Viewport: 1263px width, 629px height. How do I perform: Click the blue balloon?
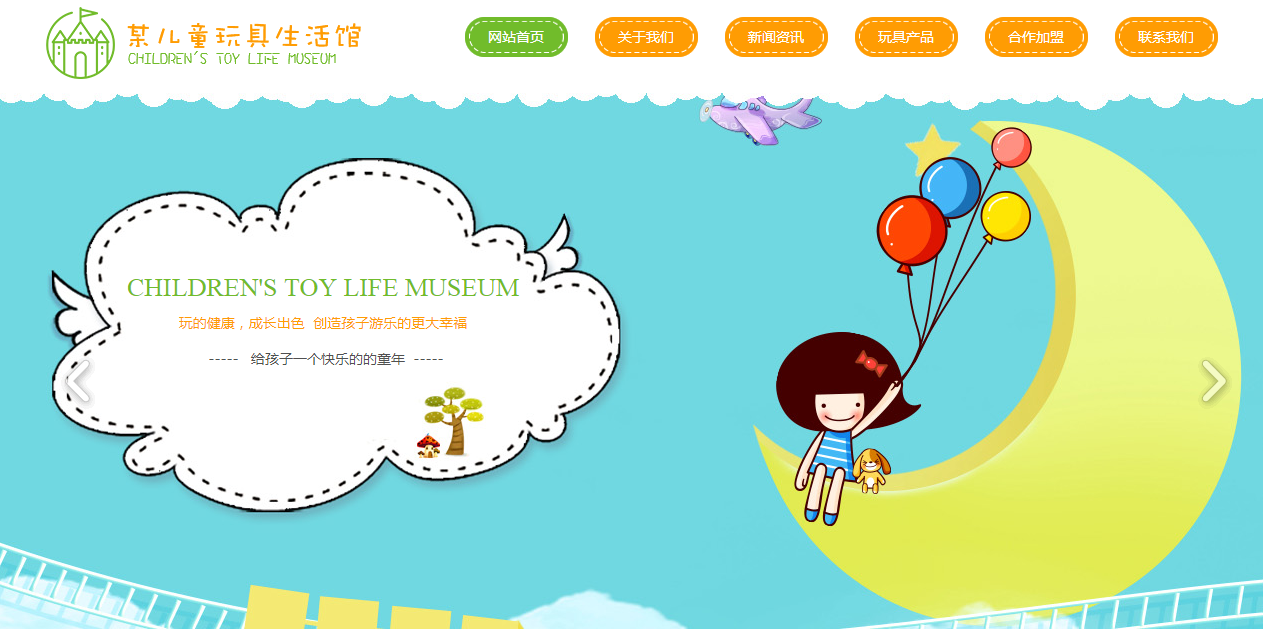(951, 186)
